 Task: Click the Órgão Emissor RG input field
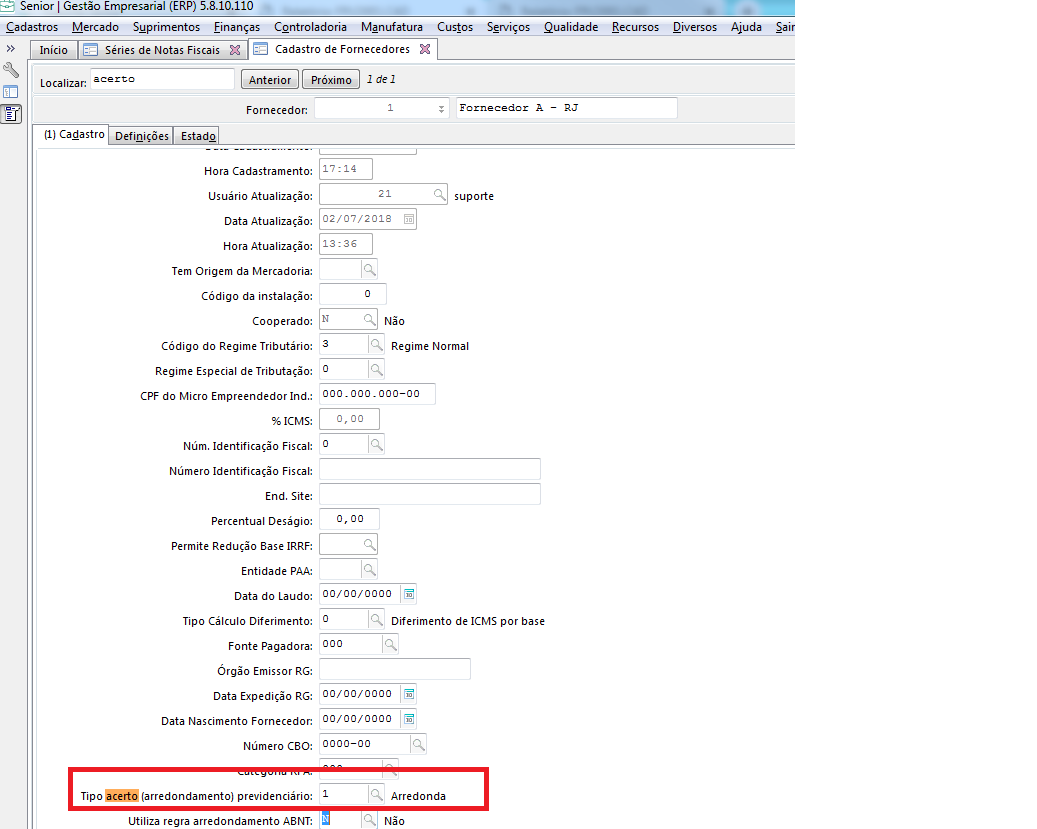pyautogui.click(x=394, y=669)
